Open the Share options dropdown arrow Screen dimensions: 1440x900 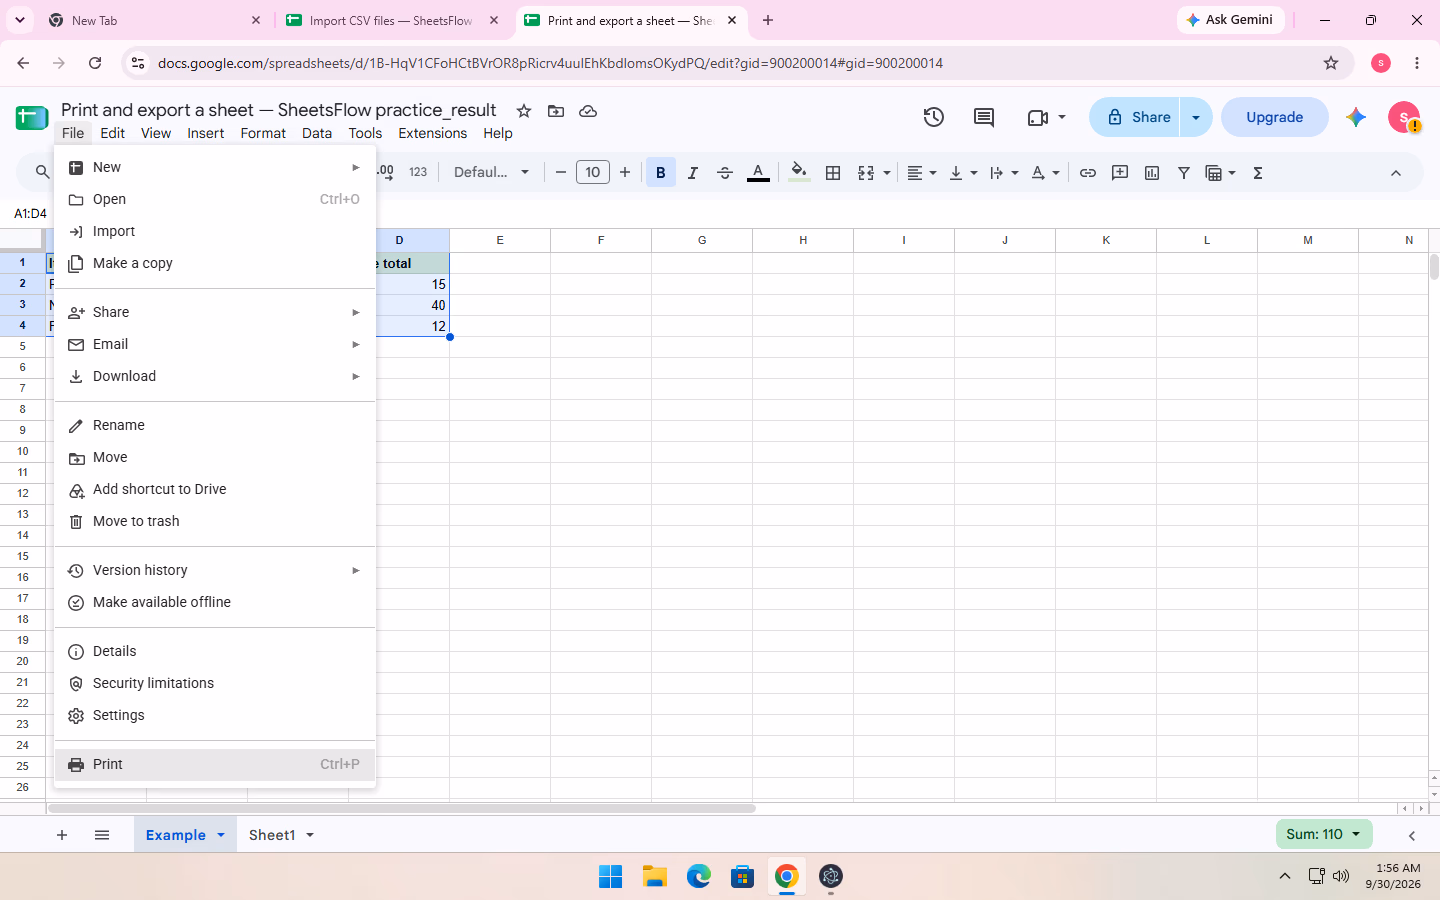pyautogui.click(x=1196, y=117)
